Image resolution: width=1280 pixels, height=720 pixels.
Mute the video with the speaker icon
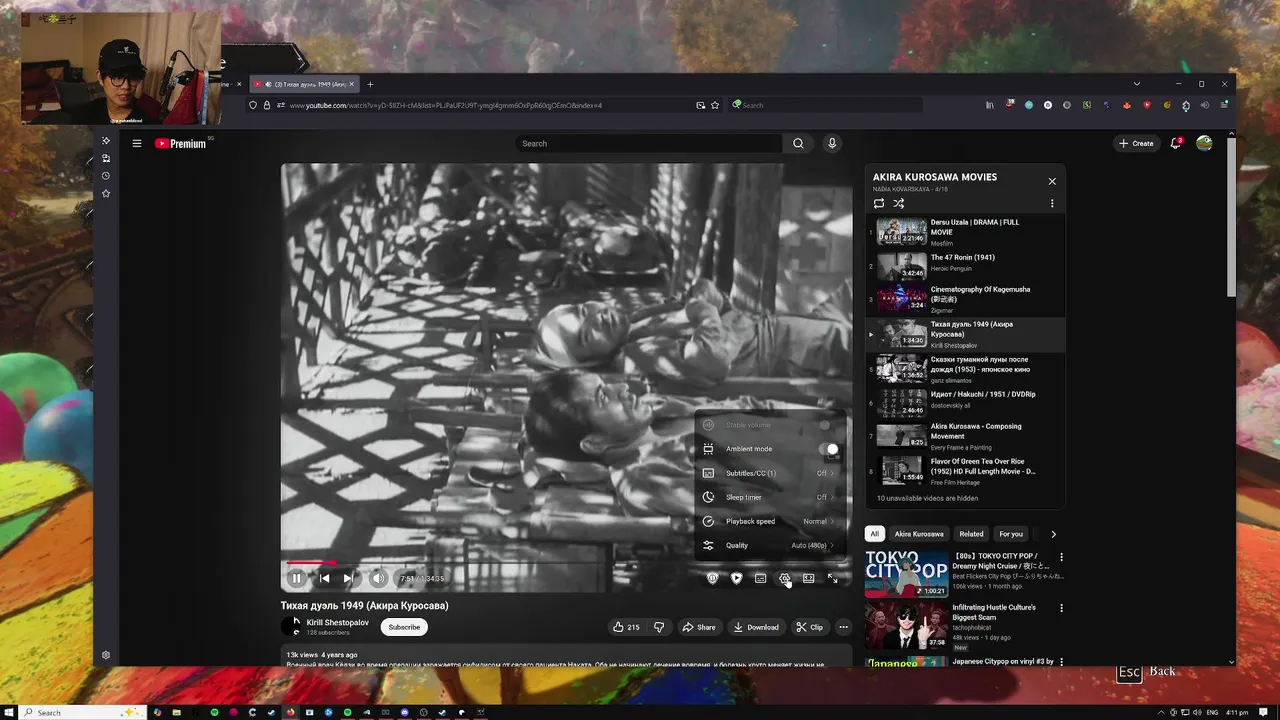click(378, 578)
